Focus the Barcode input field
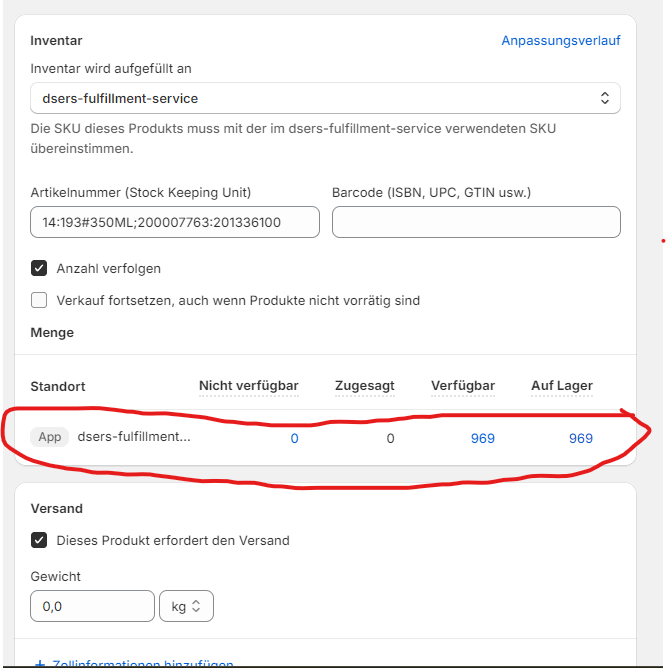 tap(476, 222)
